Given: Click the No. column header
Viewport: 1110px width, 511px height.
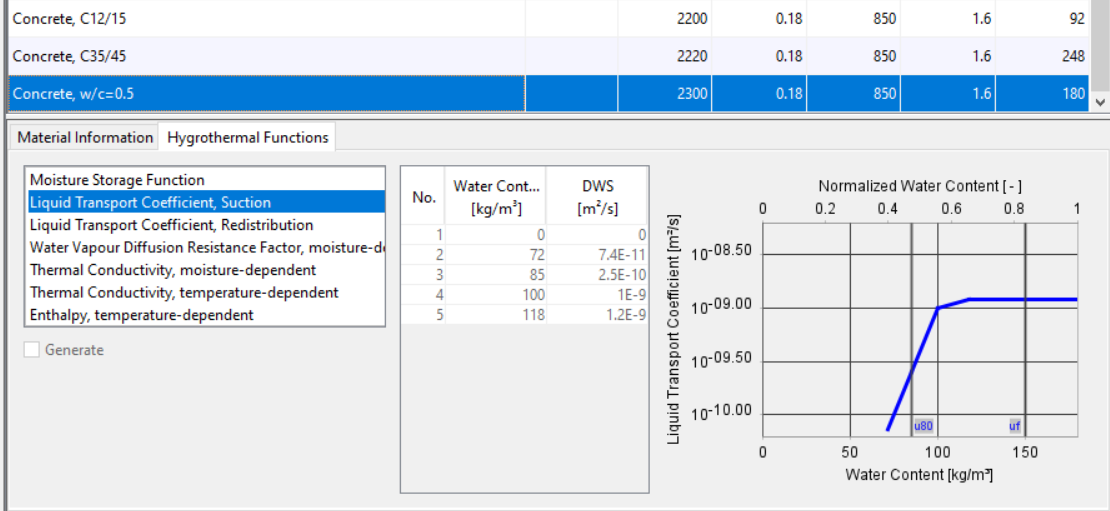Looking at the screenshot, I should point(423,197).
